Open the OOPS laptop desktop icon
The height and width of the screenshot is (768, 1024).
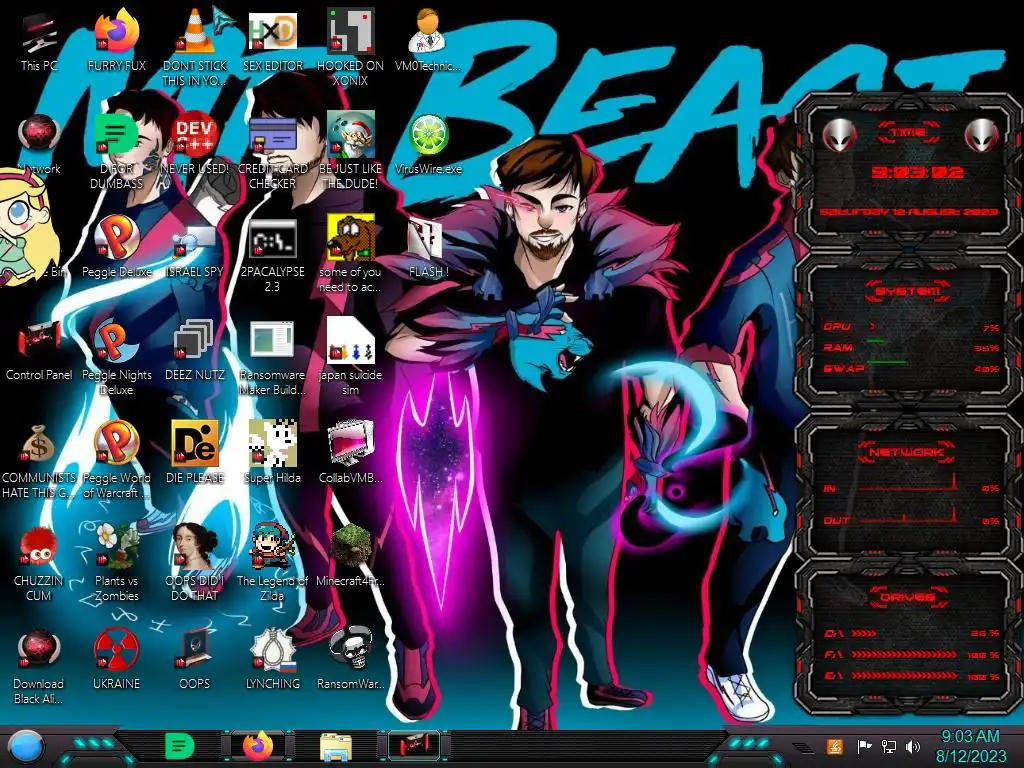pos(195,650)
